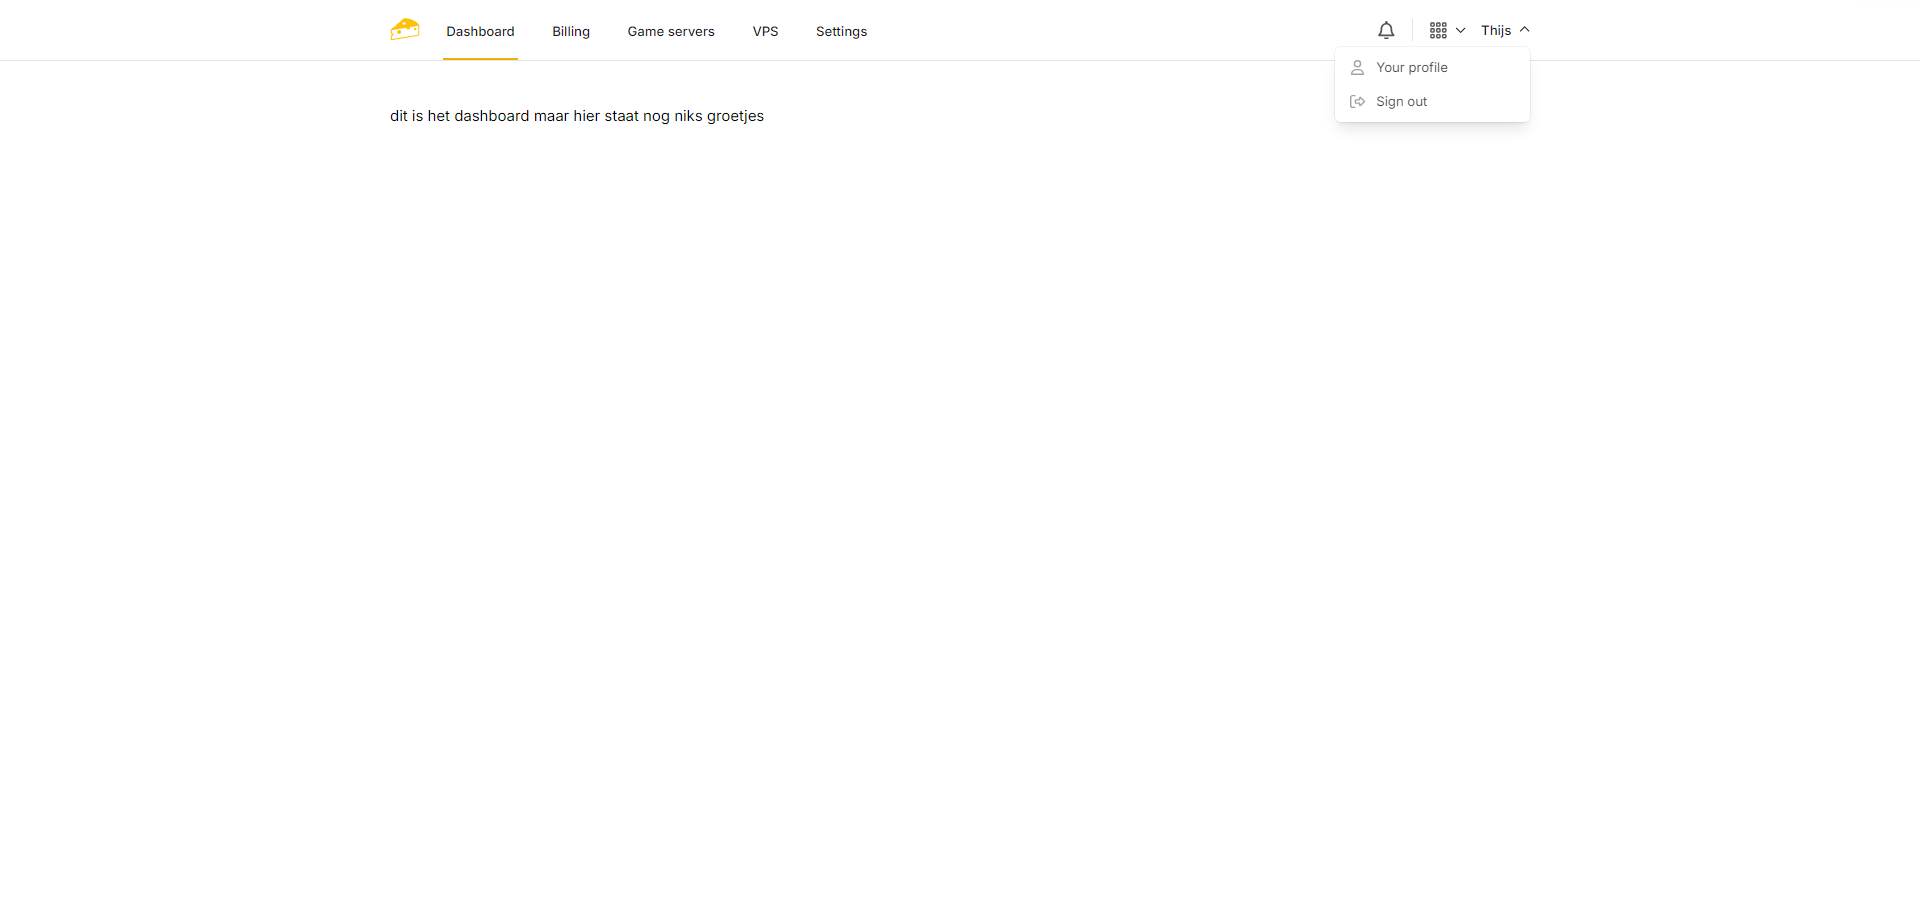Click the Thijs username dropdown
The image size is (1920, 911).
click(x=1496, y=31)
